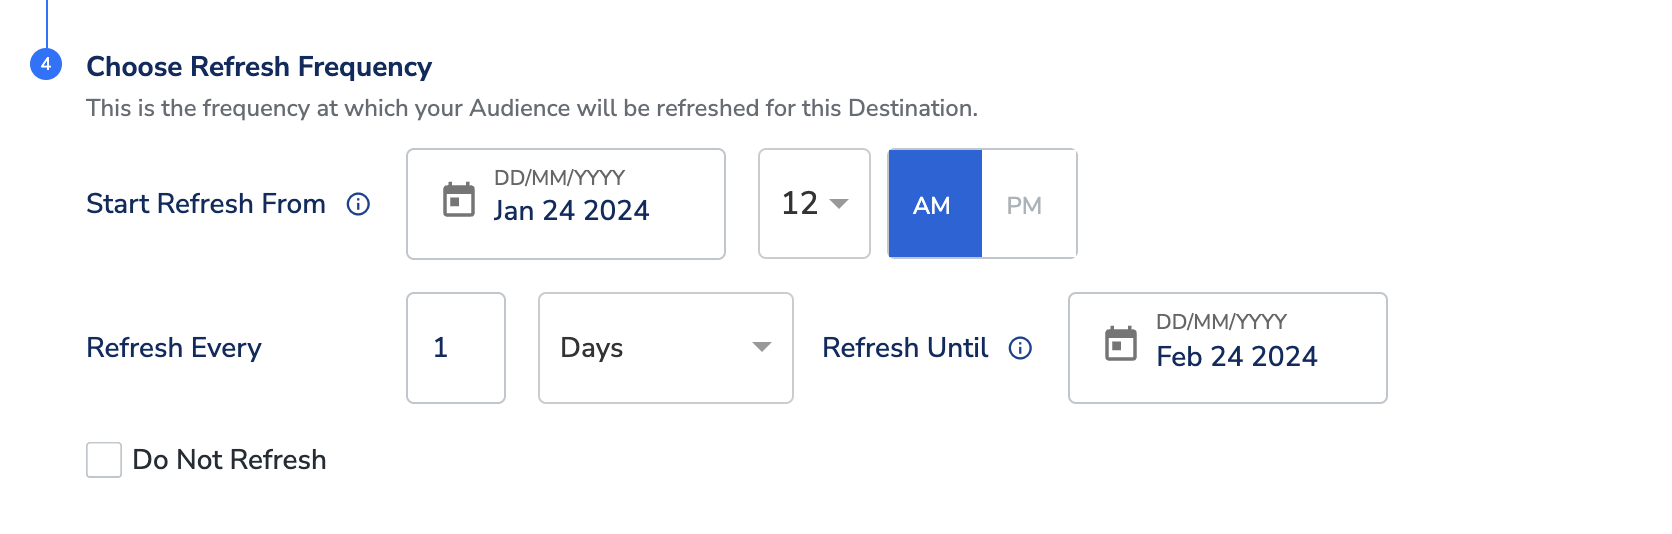Viewport: 1672px width, 534px height.
Task: Click the calendar icon in the start date field
Action: (459, 200)
